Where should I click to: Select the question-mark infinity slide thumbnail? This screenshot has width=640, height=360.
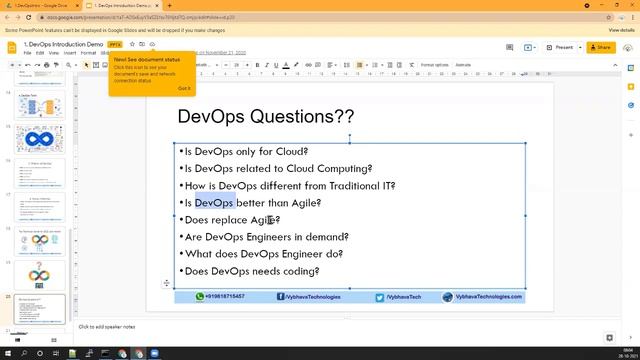40,275
